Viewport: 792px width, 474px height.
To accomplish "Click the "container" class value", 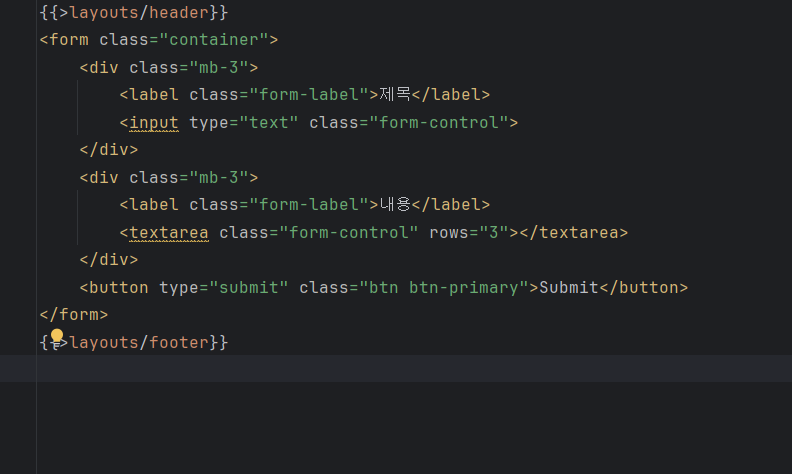I will click(214, 40).
